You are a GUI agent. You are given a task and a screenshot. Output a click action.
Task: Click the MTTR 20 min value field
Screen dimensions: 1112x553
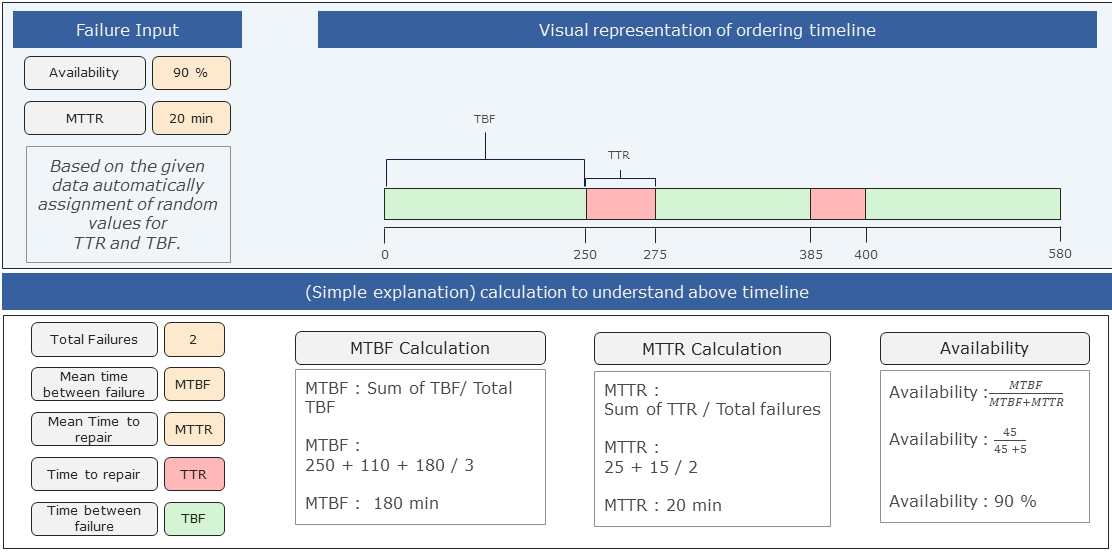191,118
